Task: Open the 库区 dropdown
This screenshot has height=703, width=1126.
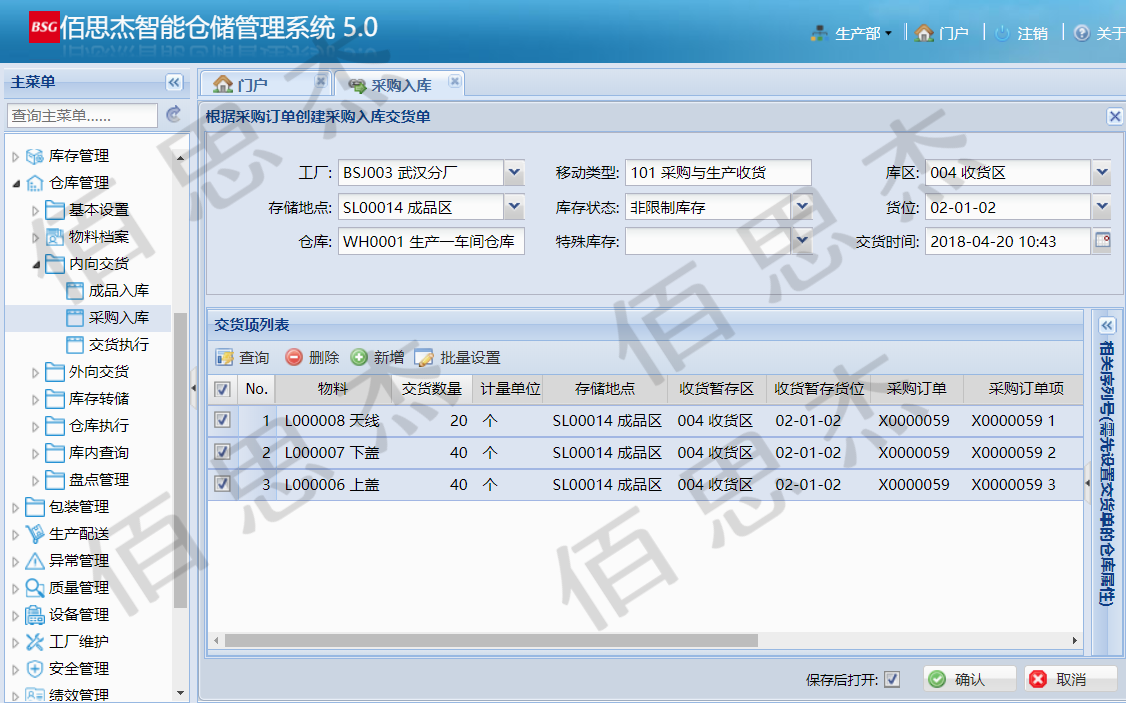Action: click(x=1102, y=173)
